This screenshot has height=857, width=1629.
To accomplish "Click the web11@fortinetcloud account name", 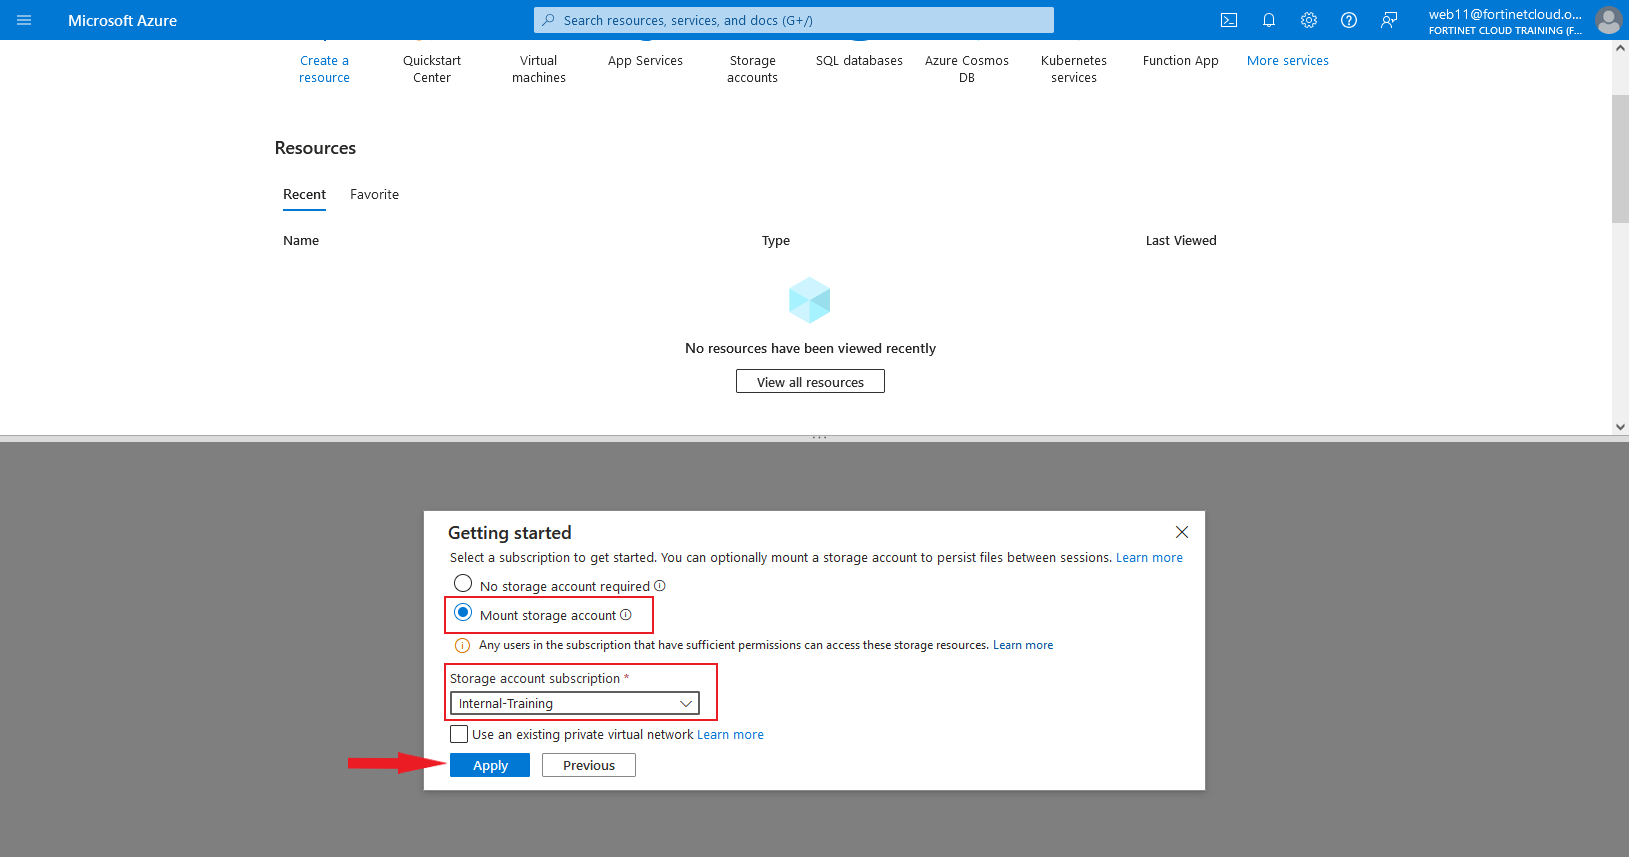I will coord(1505,14).
